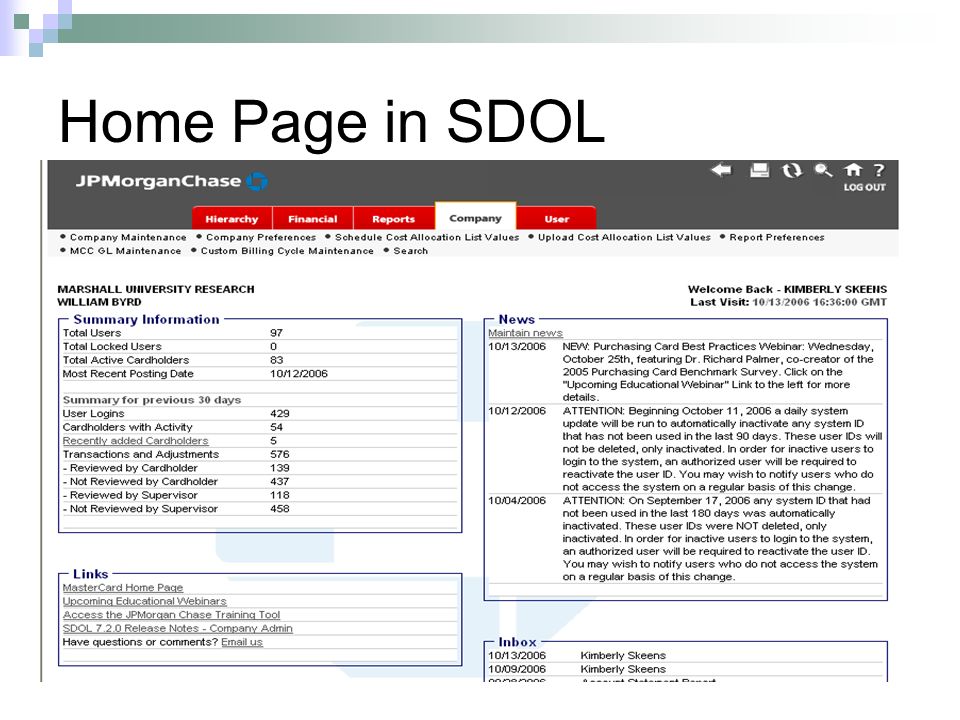Log out using LOG OUT
Image resolution: width=960 pixels, height=720 pixels.
[864, 187]
